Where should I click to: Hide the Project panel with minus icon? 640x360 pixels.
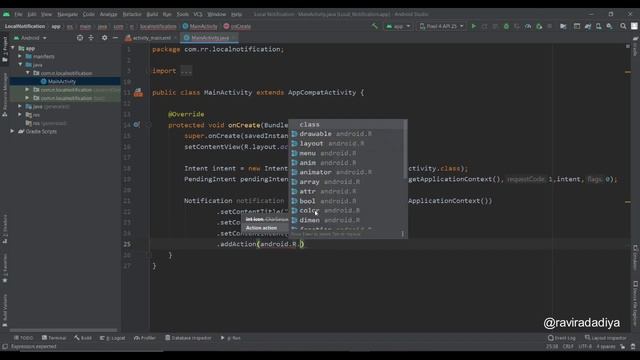pos(116,38)
